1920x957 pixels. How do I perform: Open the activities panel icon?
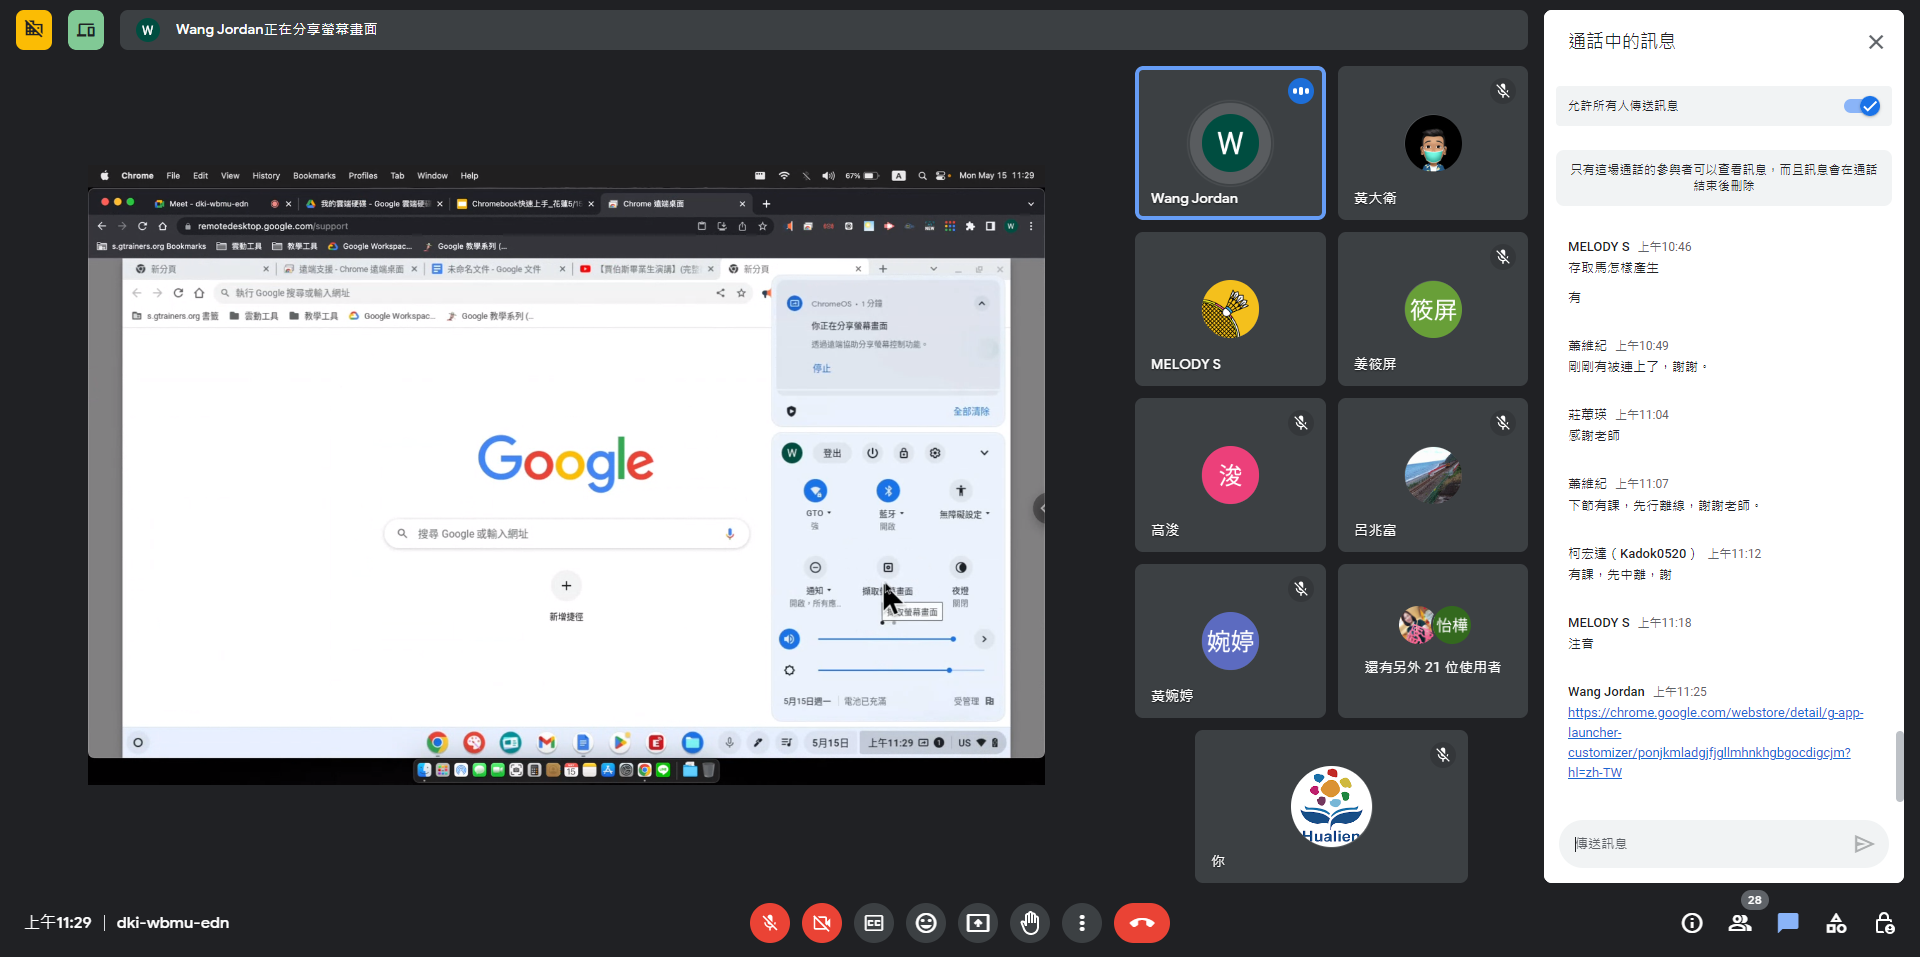(1836, 923)
